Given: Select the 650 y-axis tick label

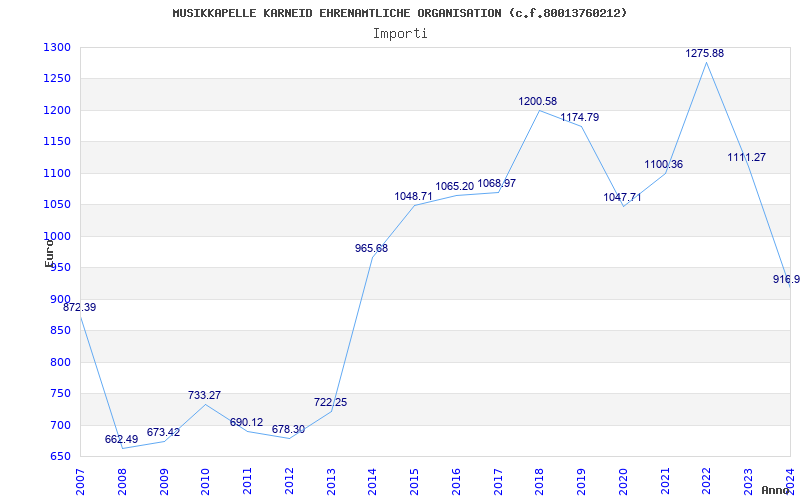Looking at the screenshot, I should point(60,457).
